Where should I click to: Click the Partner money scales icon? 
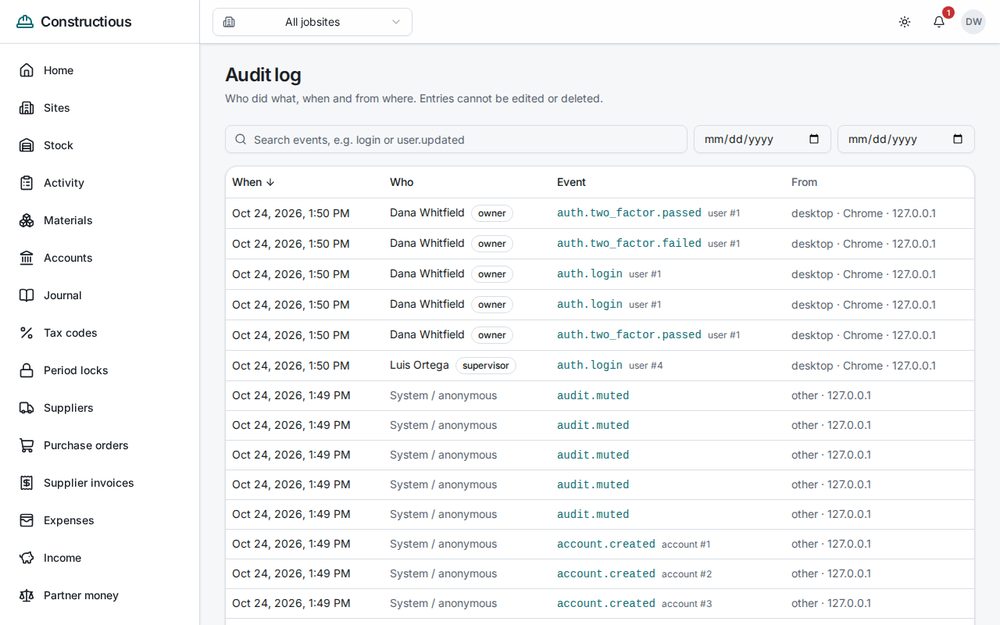click(x=26, y=596)
